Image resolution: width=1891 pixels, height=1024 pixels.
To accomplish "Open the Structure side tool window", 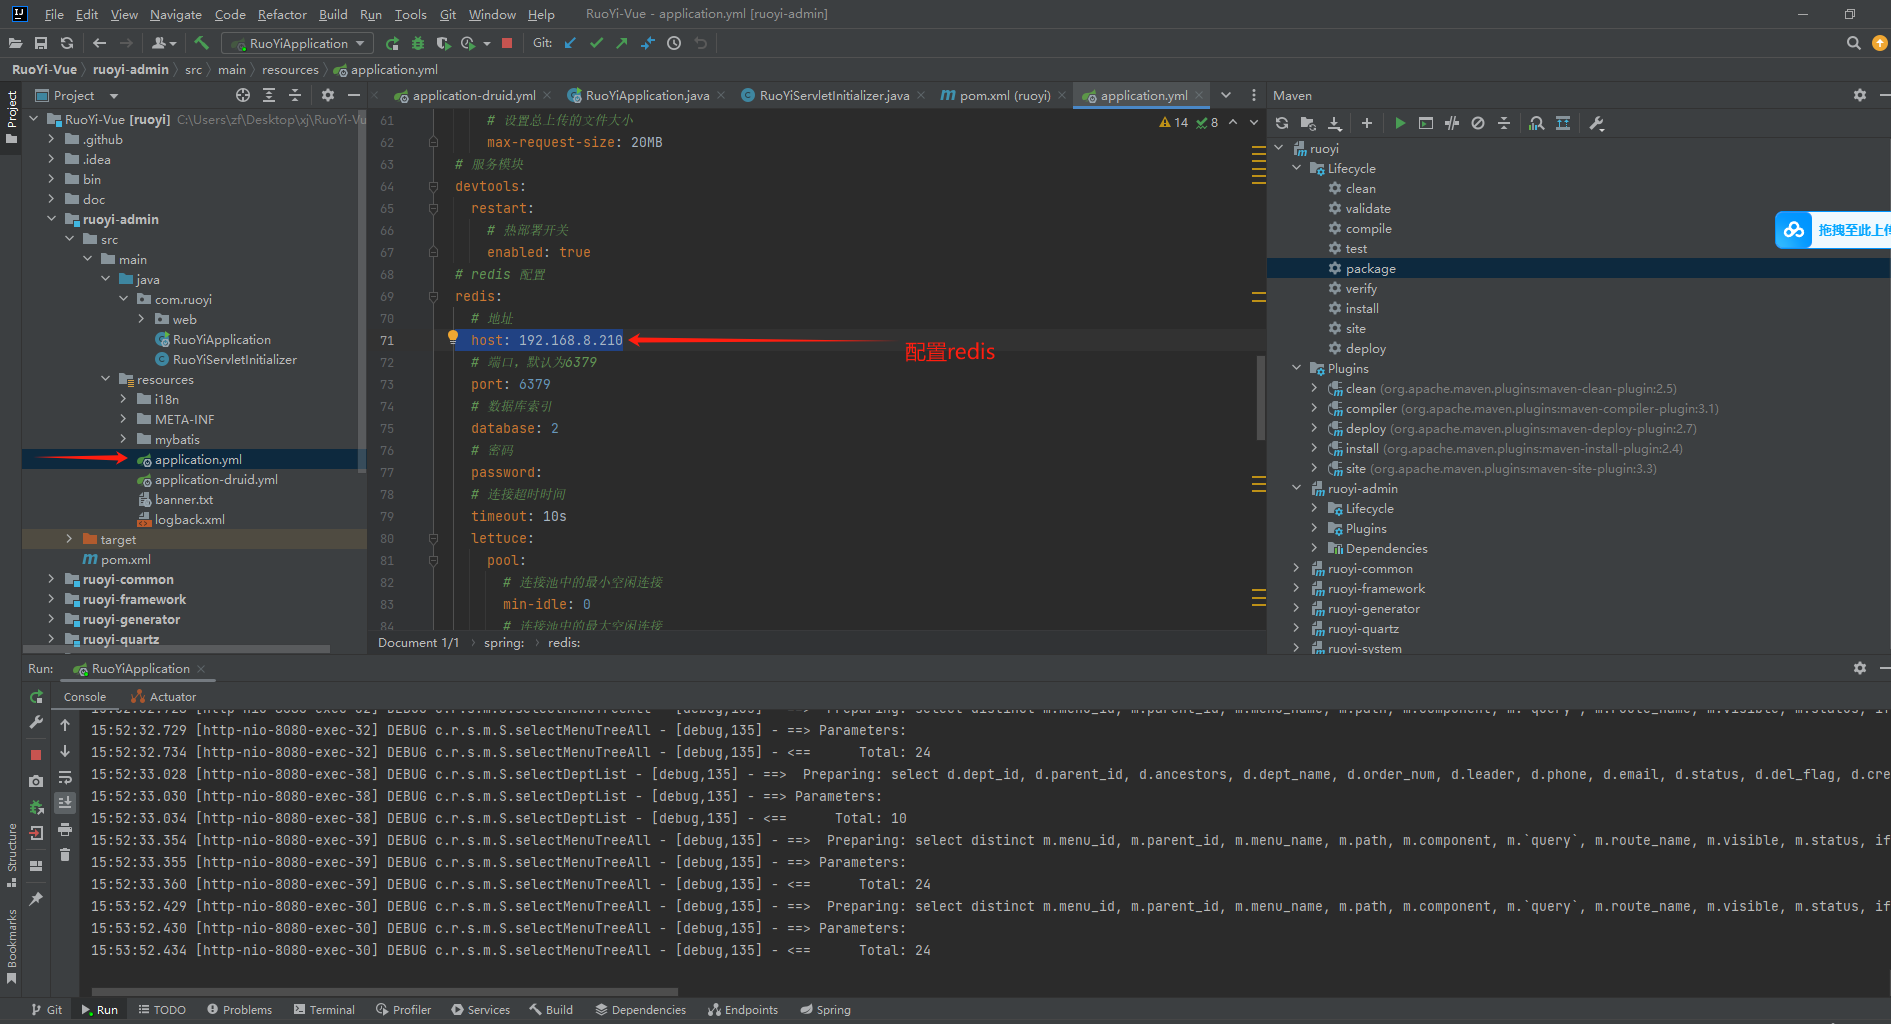I will (x=11, y=855).
